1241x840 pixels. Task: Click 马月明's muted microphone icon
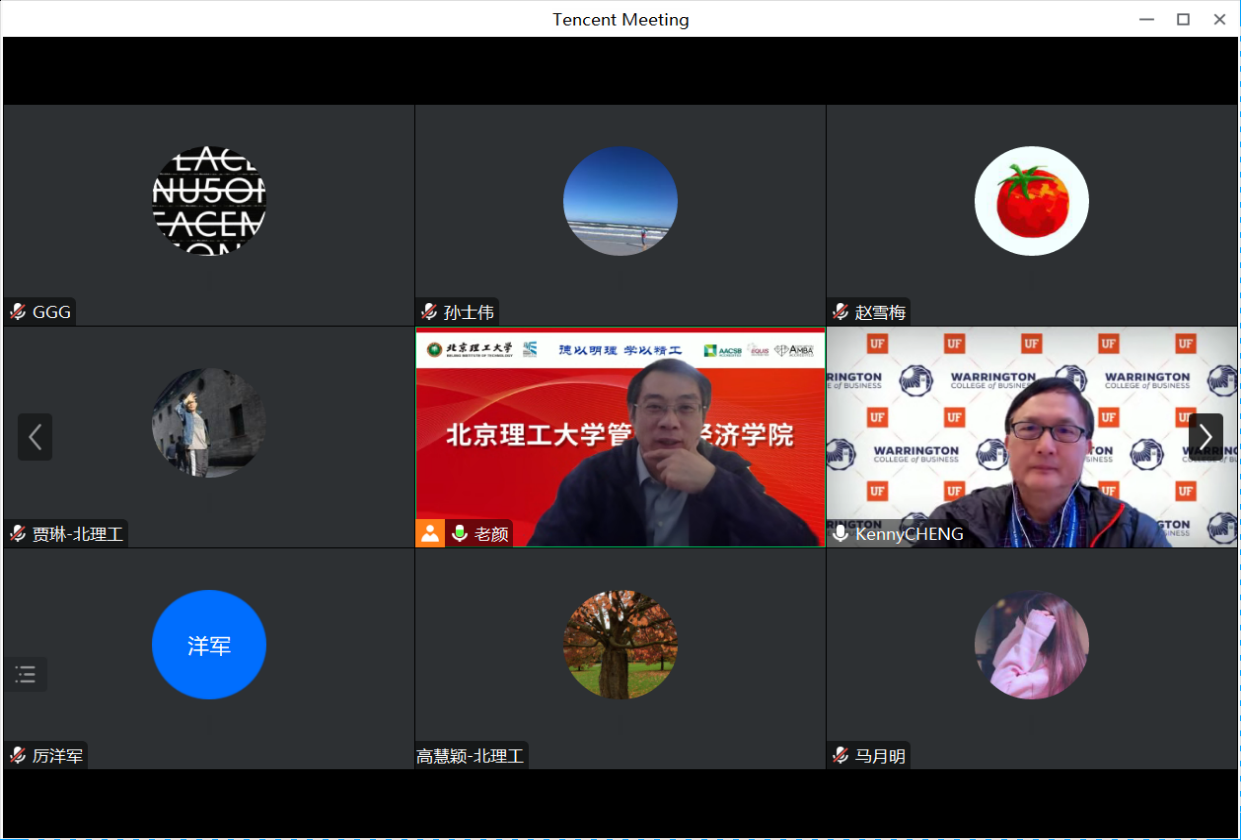840,756
